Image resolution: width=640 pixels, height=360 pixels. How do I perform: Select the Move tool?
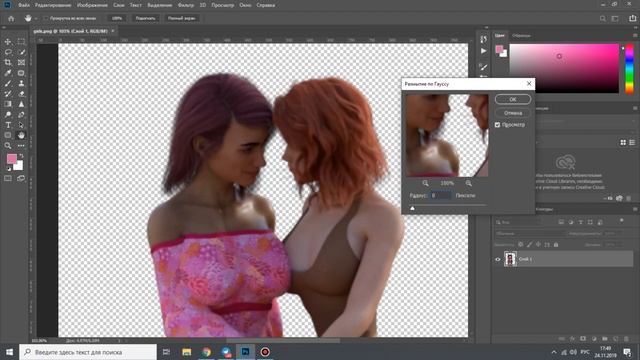point(8,42)
